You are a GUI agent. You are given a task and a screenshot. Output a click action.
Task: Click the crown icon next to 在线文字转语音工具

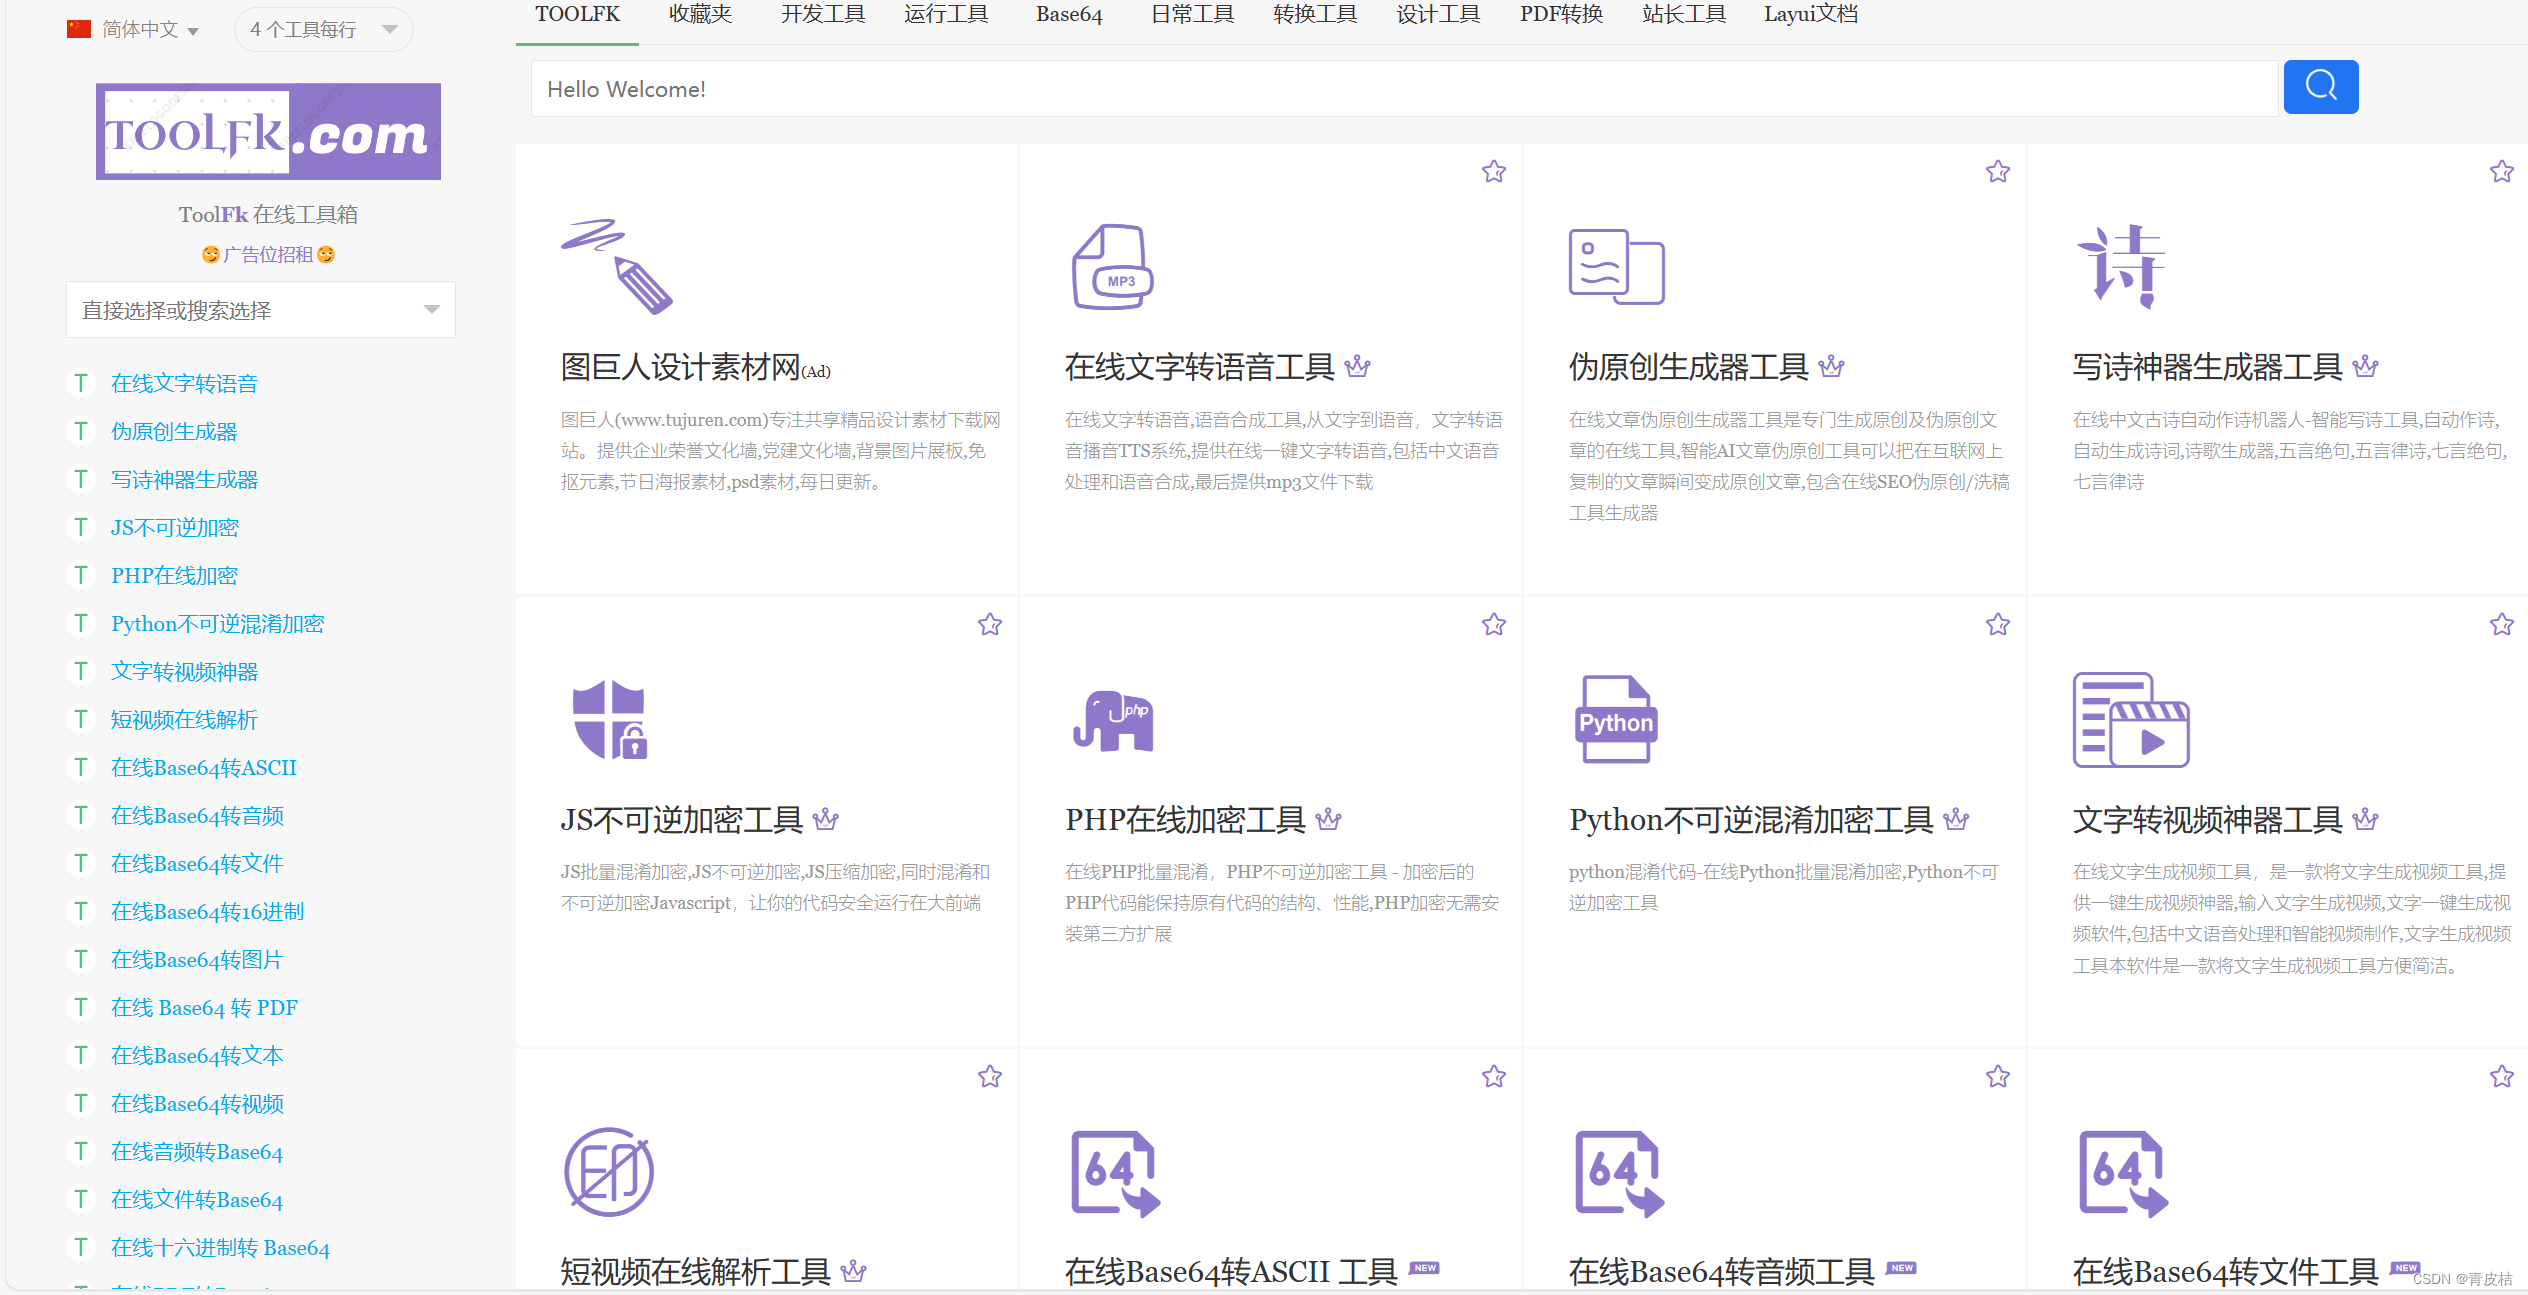click(1357, 366)
